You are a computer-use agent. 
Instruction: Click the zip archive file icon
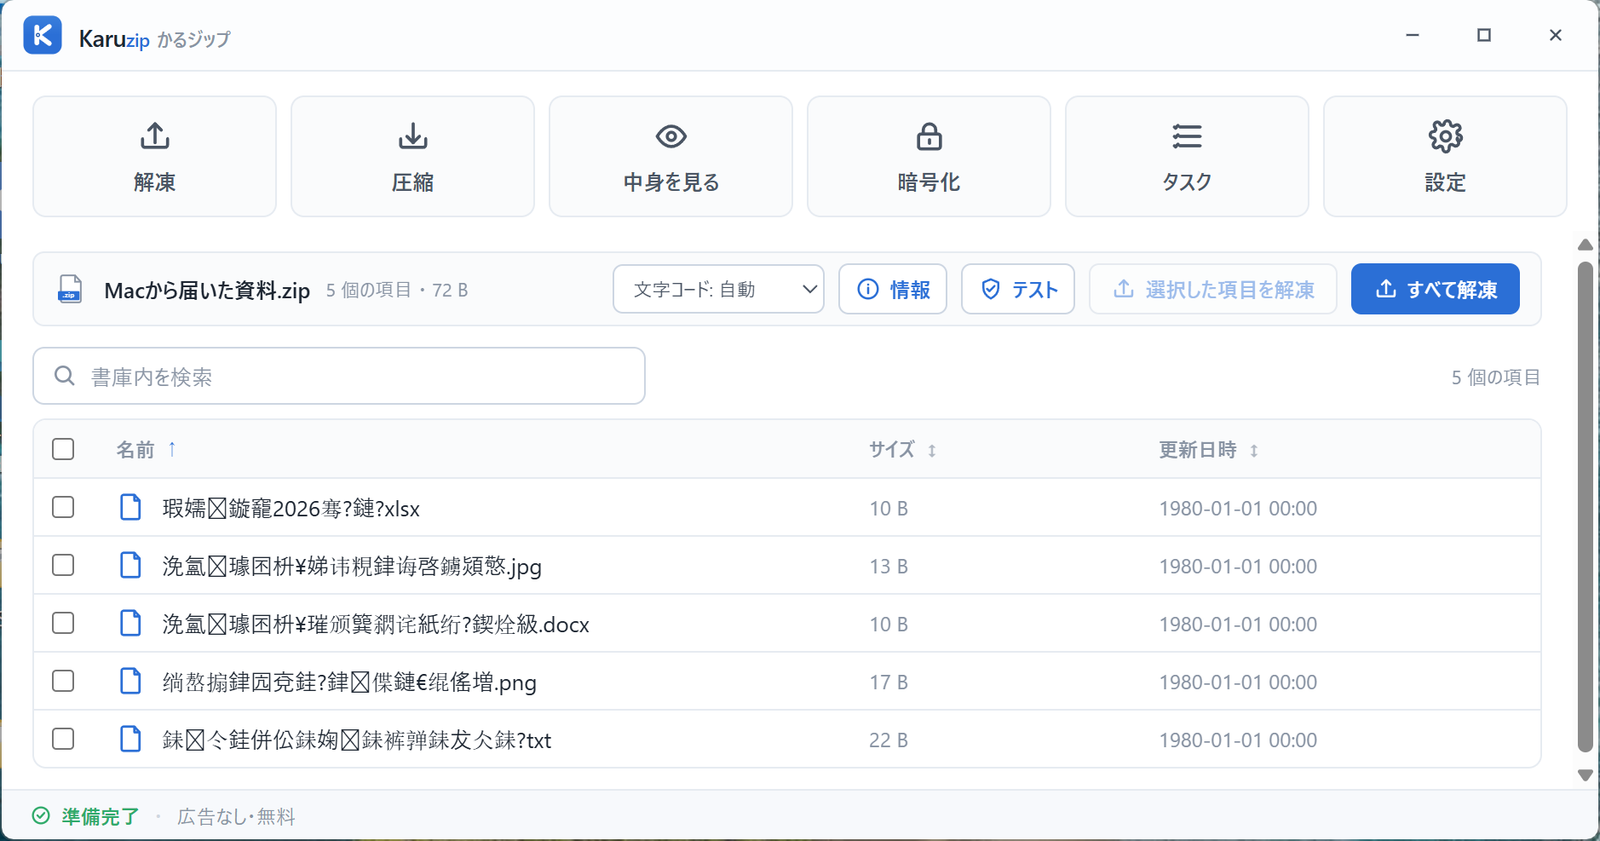70,289
